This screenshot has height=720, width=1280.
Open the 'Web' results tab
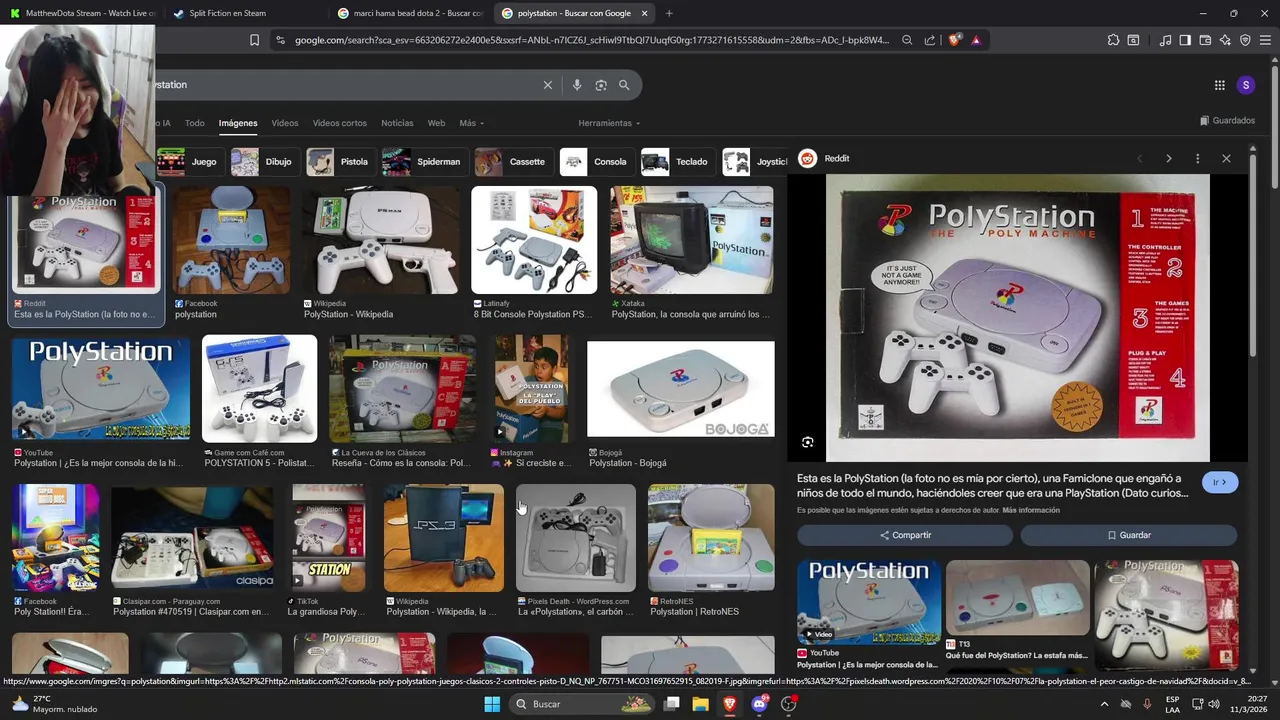[x=436, y=123]
